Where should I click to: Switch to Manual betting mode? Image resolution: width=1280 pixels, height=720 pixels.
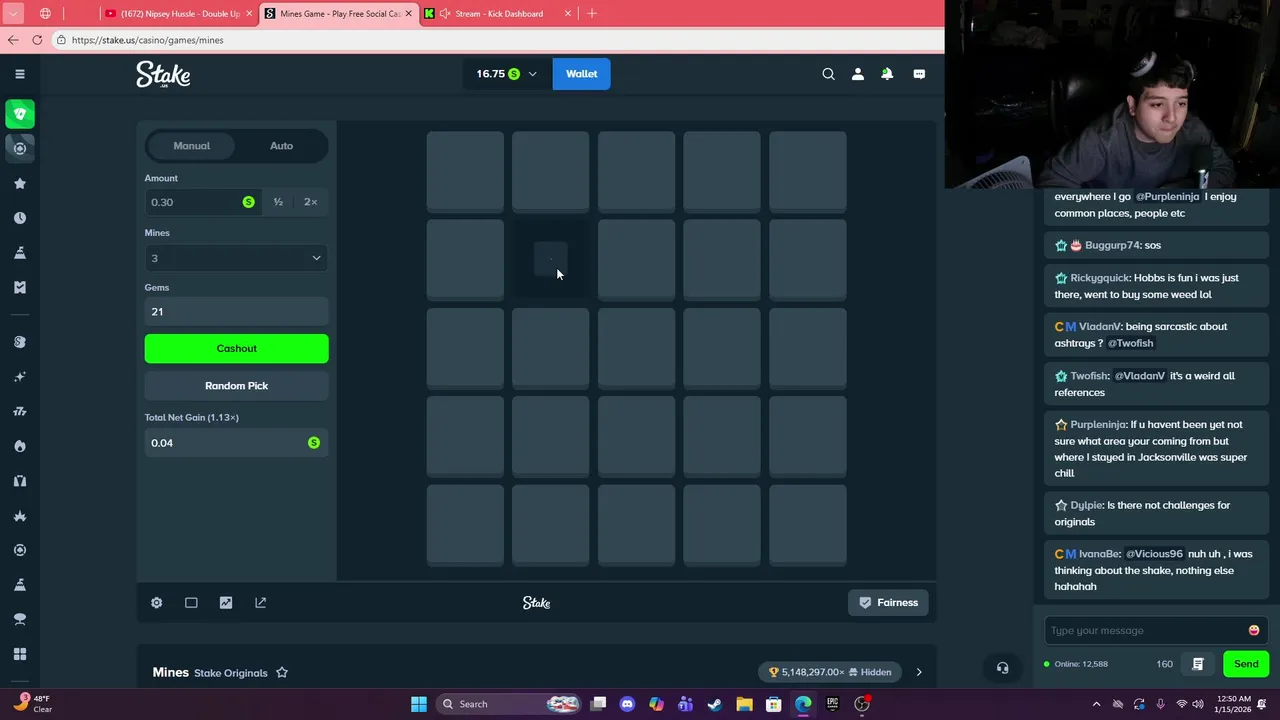(x=192, y=146)
